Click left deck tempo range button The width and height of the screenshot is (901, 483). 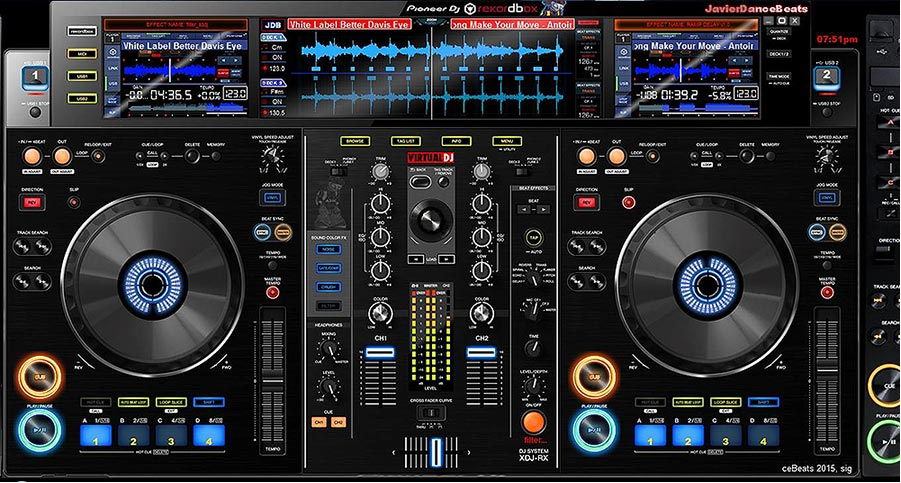(272, 265)
